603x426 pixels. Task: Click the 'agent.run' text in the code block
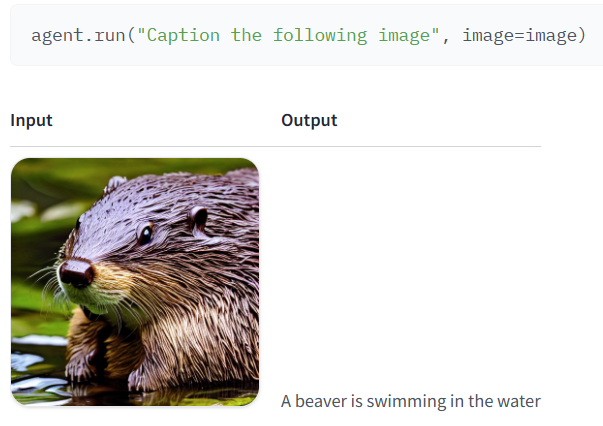click(x=78, y=36)
